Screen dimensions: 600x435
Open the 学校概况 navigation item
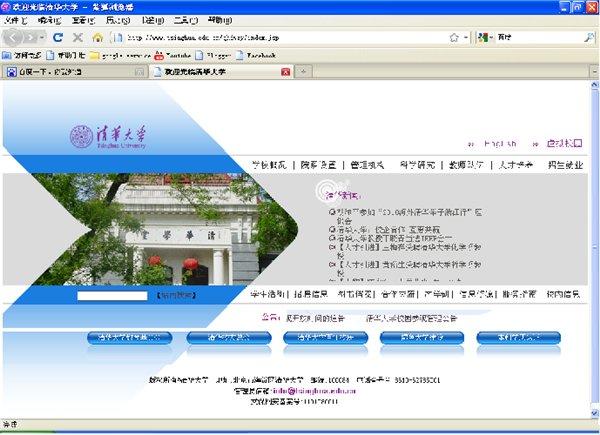(x=269, y=165)
